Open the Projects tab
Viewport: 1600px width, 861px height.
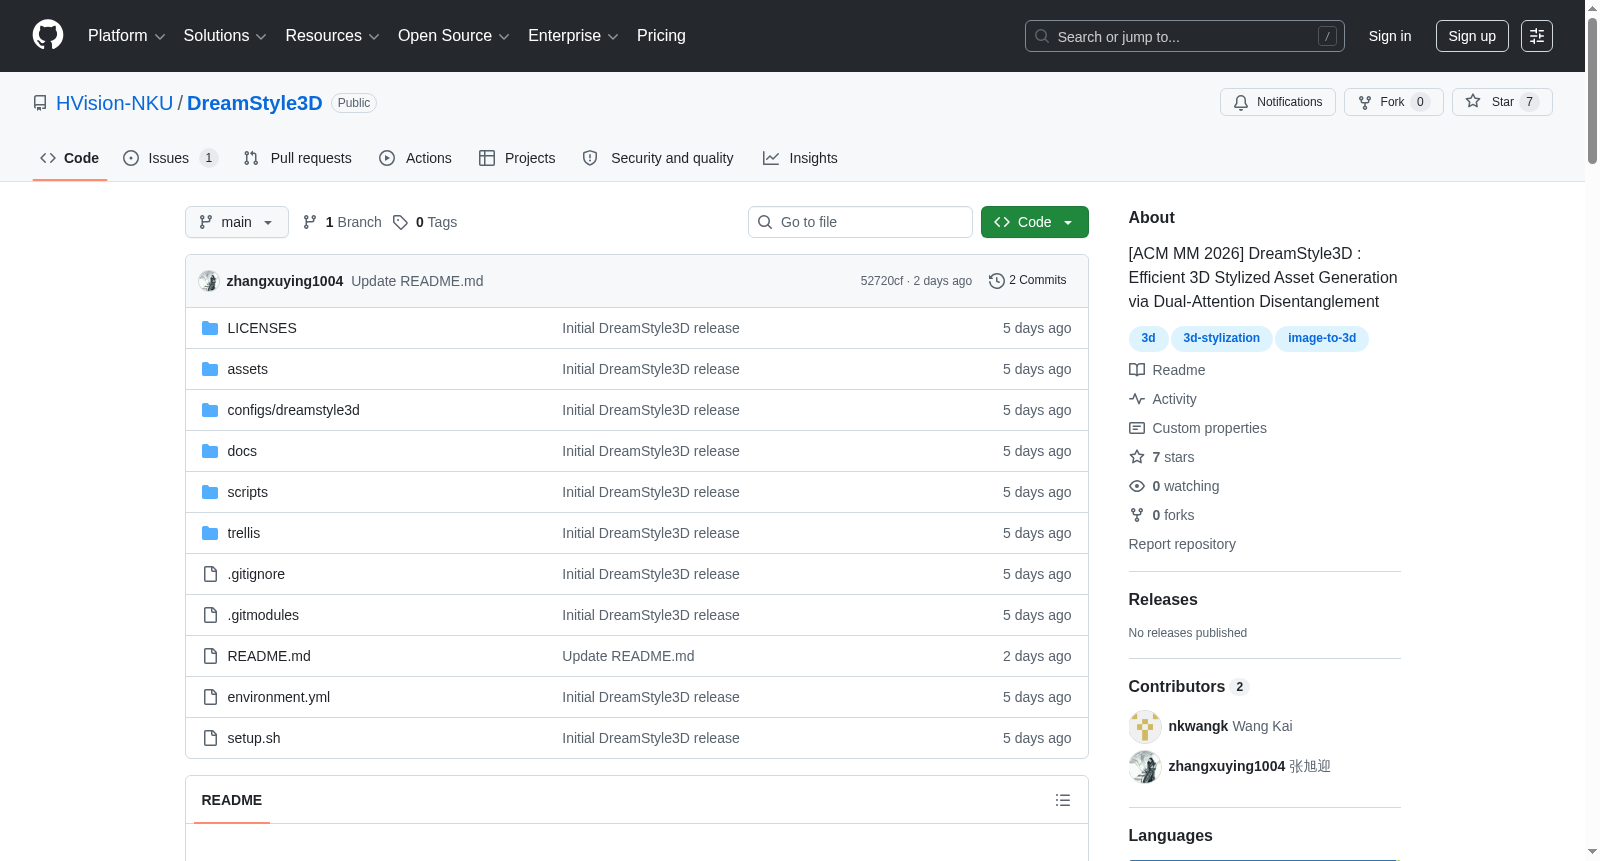click(517, 158)
